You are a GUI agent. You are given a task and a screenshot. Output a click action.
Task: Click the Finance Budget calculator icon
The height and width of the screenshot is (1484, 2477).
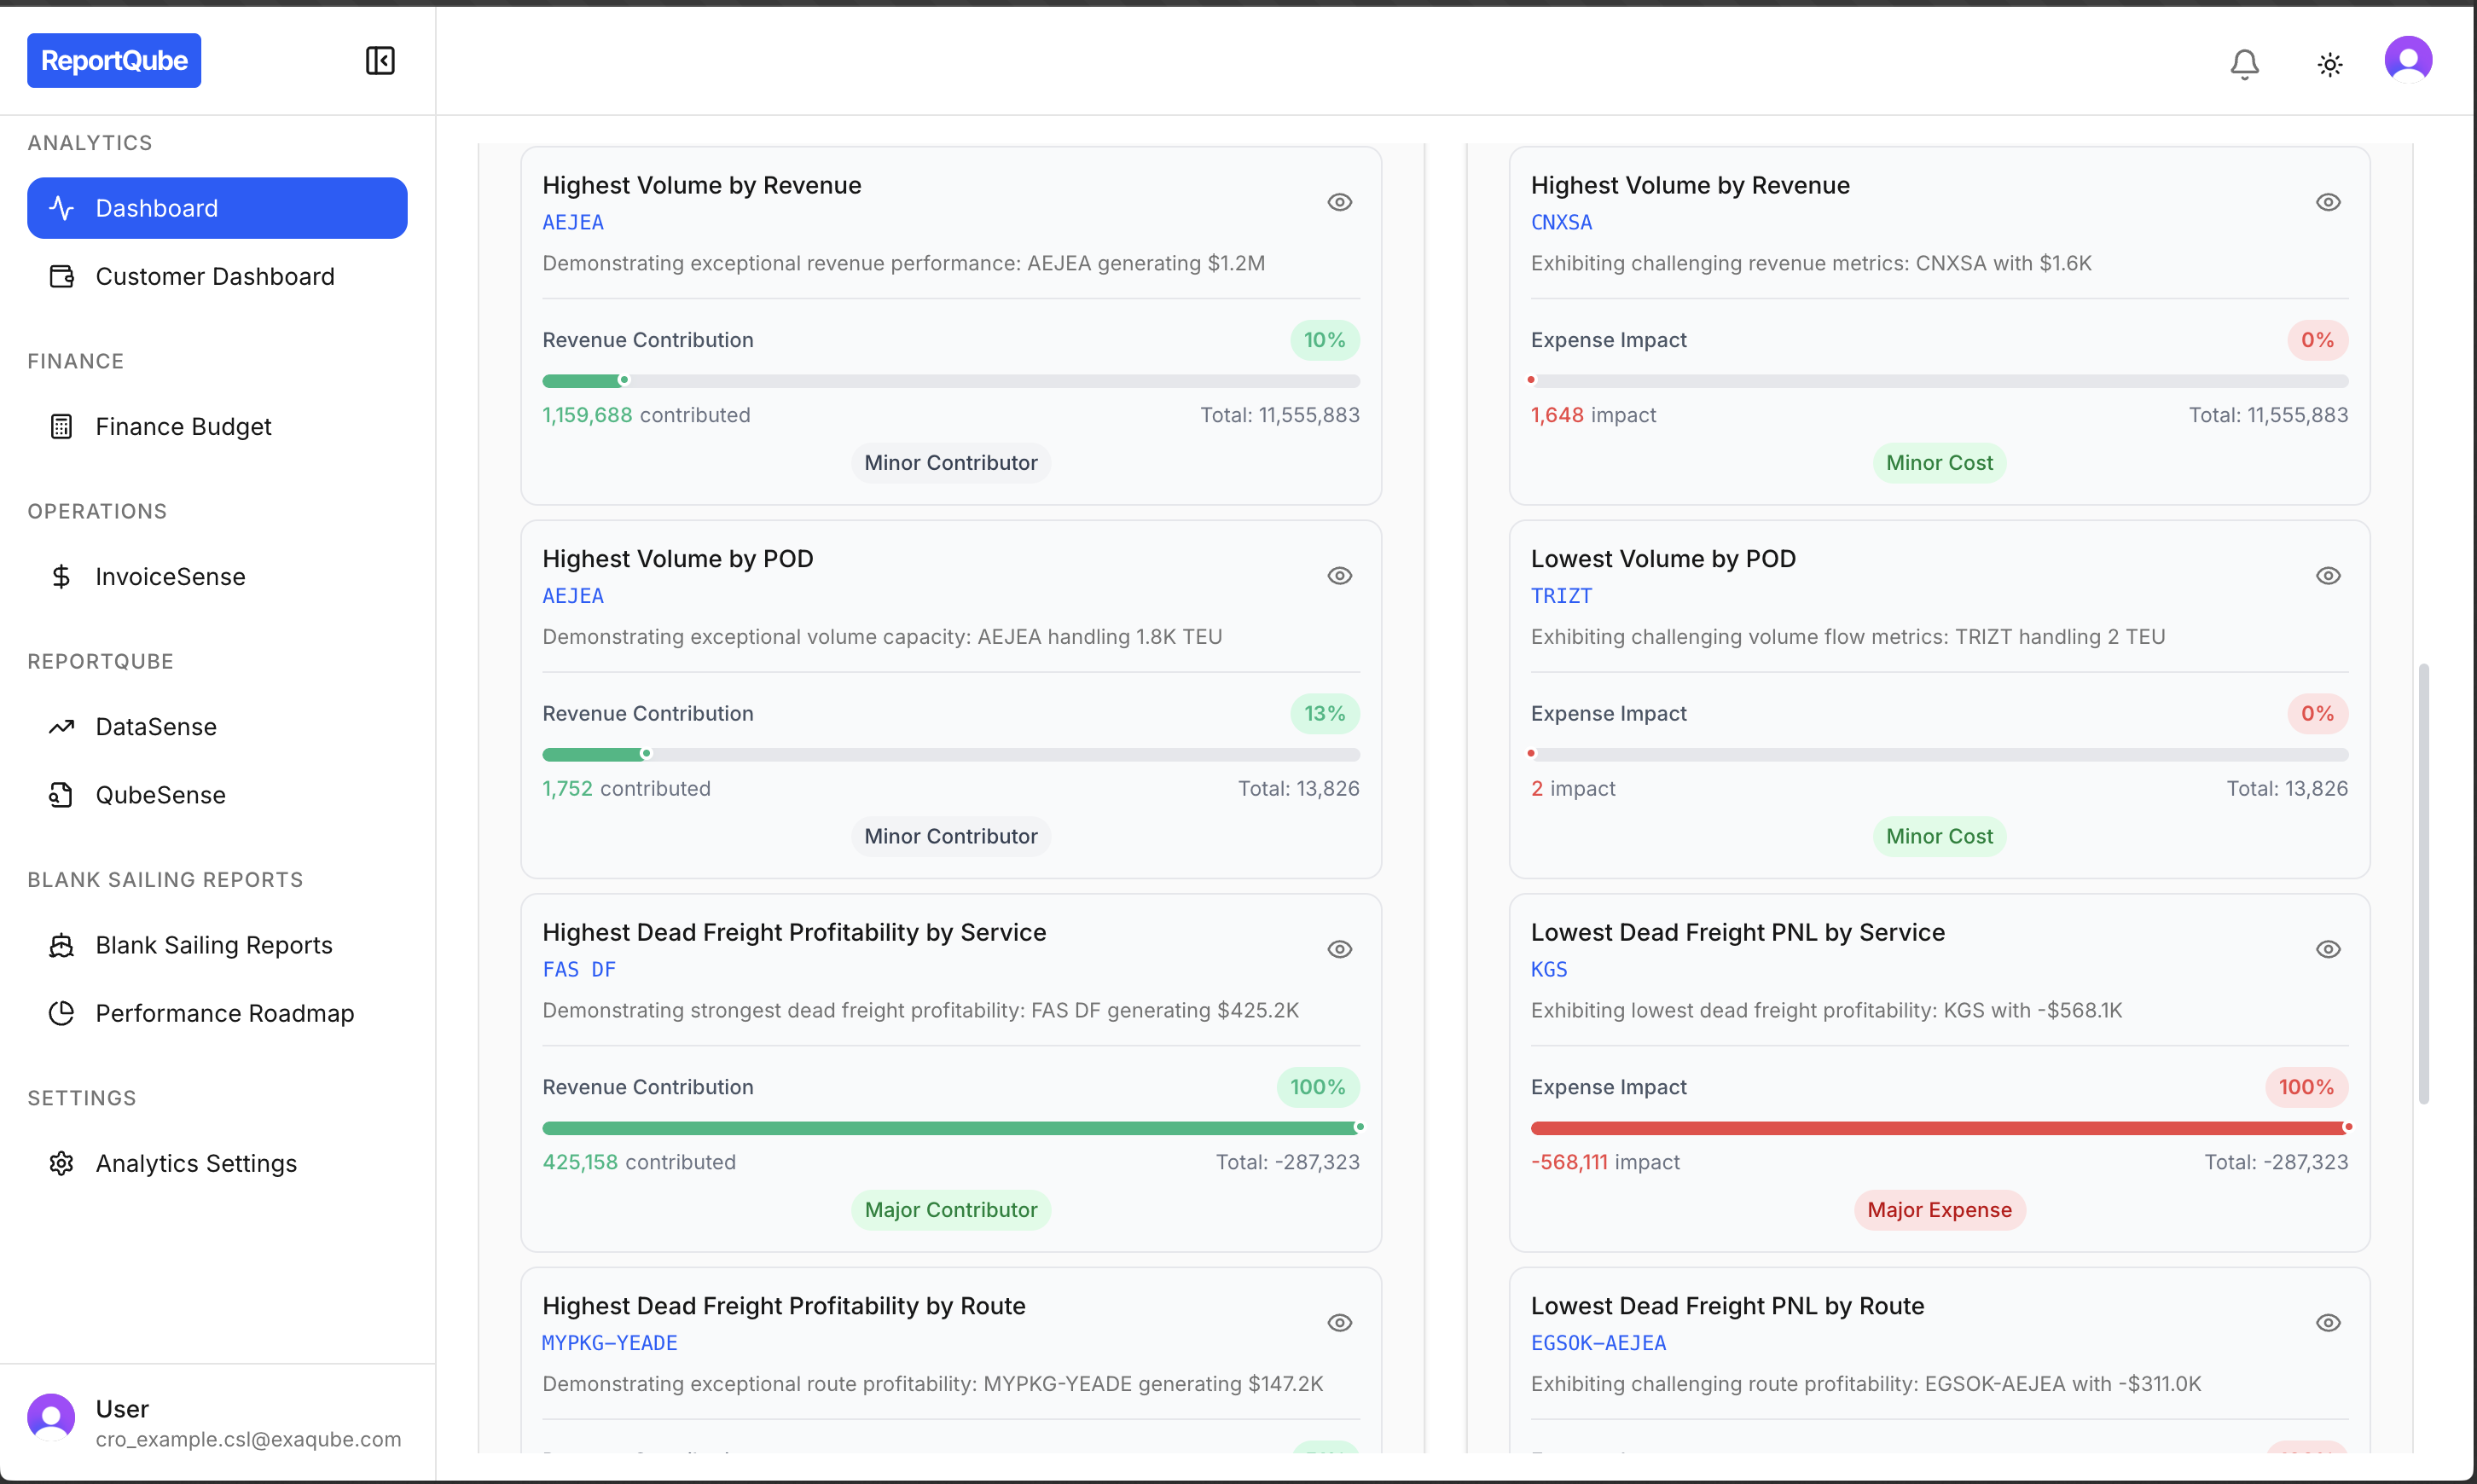pyautogui.click(x=62, y=426)
